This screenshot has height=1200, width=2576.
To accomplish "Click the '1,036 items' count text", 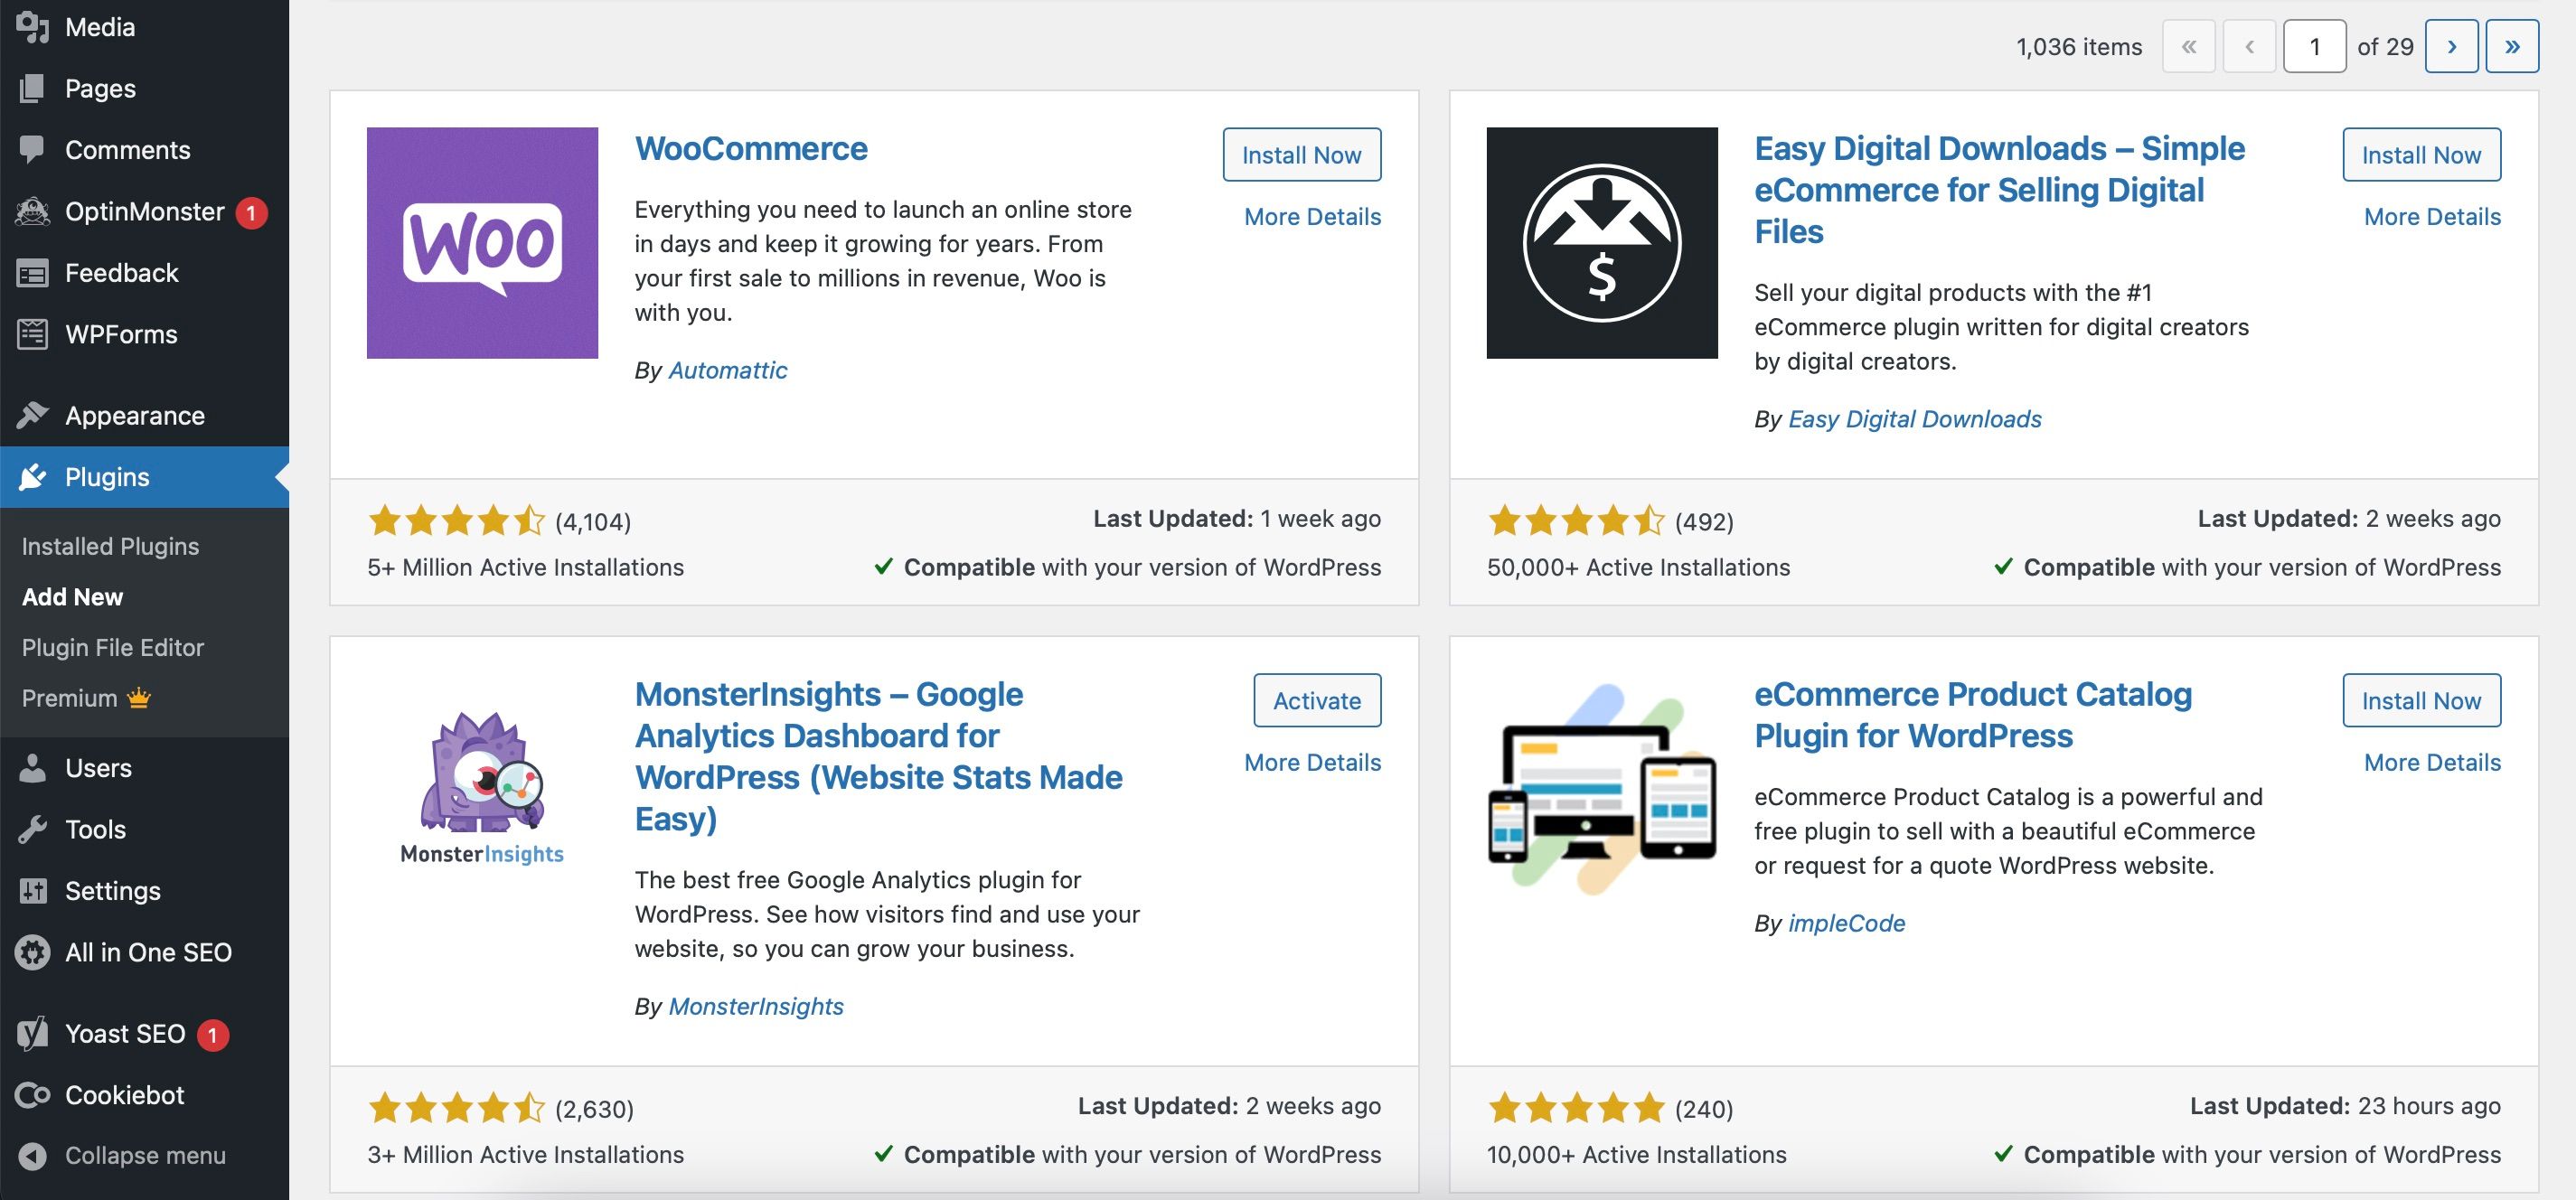I will pos(2079,47).
